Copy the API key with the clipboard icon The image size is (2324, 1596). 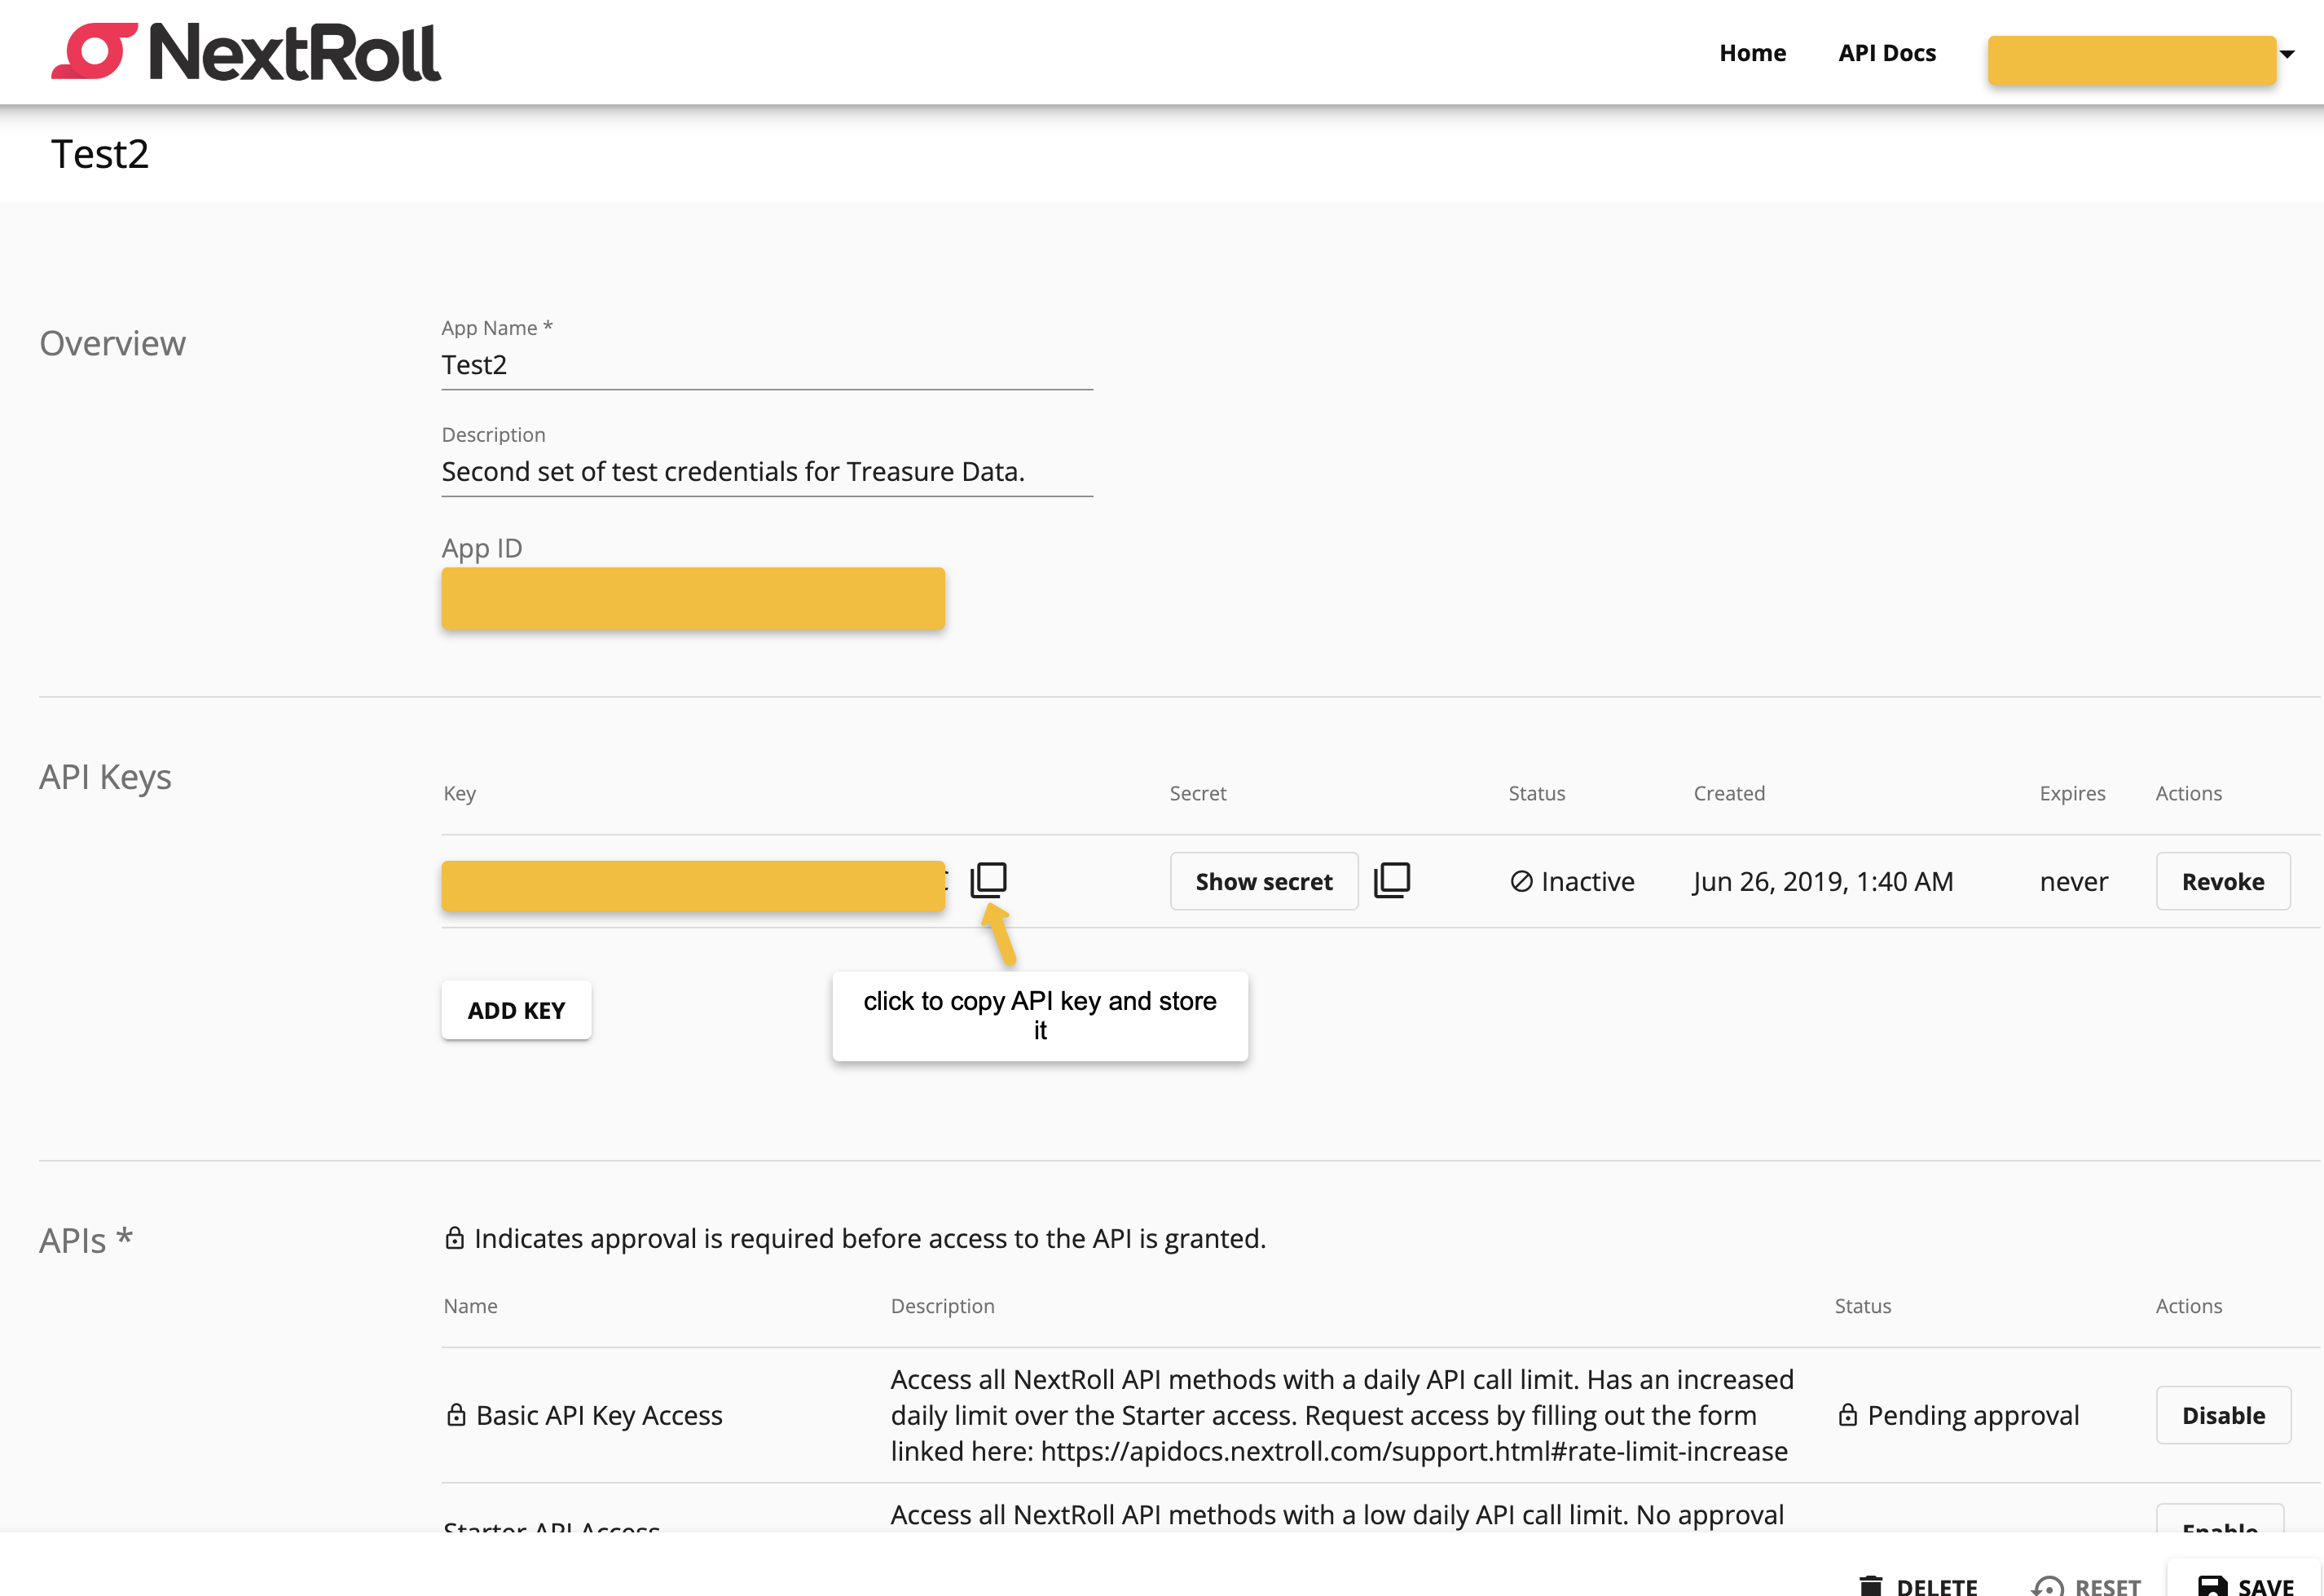tap(988, 880)
